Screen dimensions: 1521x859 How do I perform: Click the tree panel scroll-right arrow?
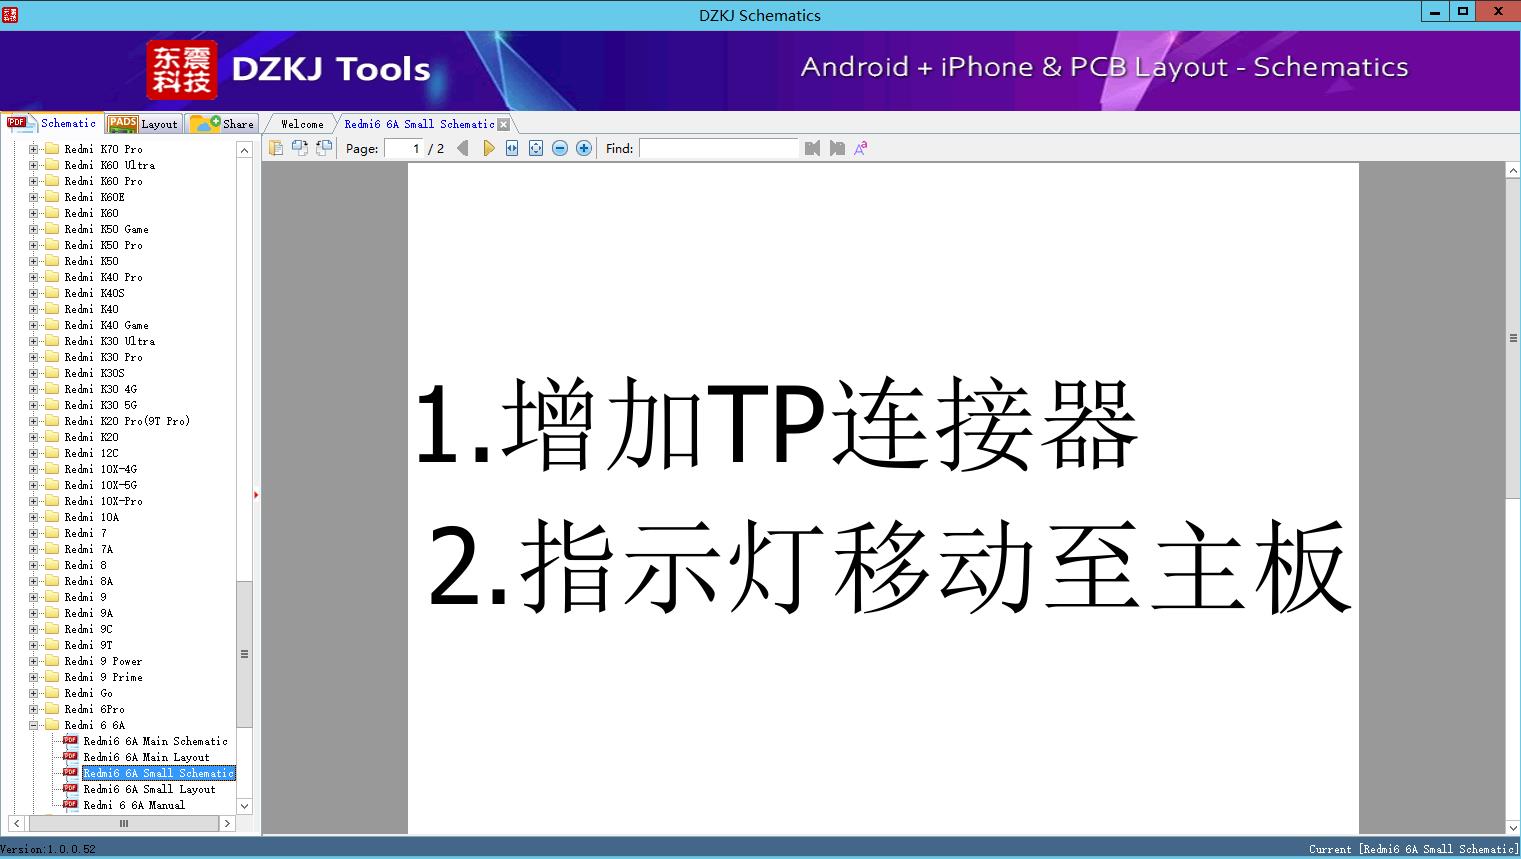click(227, 824)
